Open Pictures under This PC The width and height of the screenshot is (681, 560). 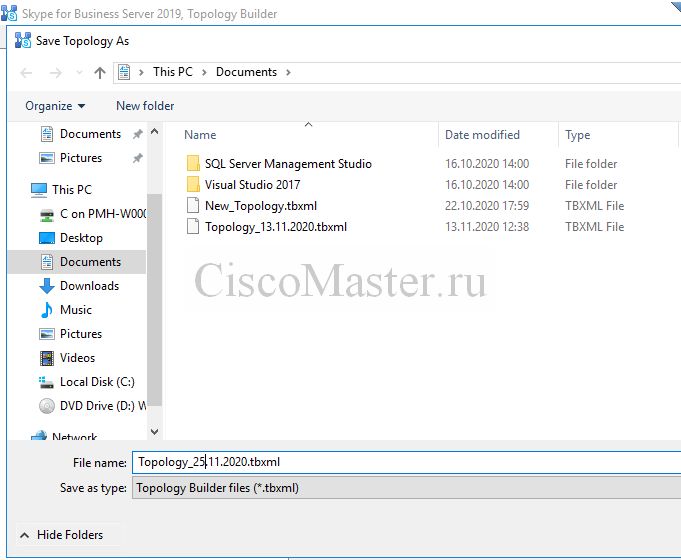tap(81, 334)
